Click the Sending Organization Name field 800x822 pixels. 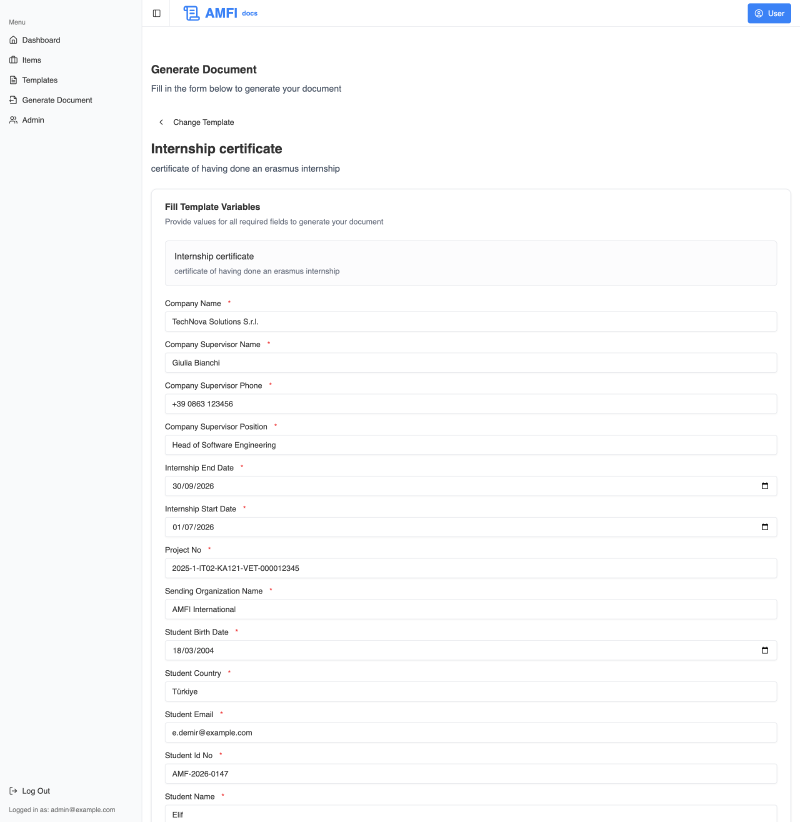[470, 609]
